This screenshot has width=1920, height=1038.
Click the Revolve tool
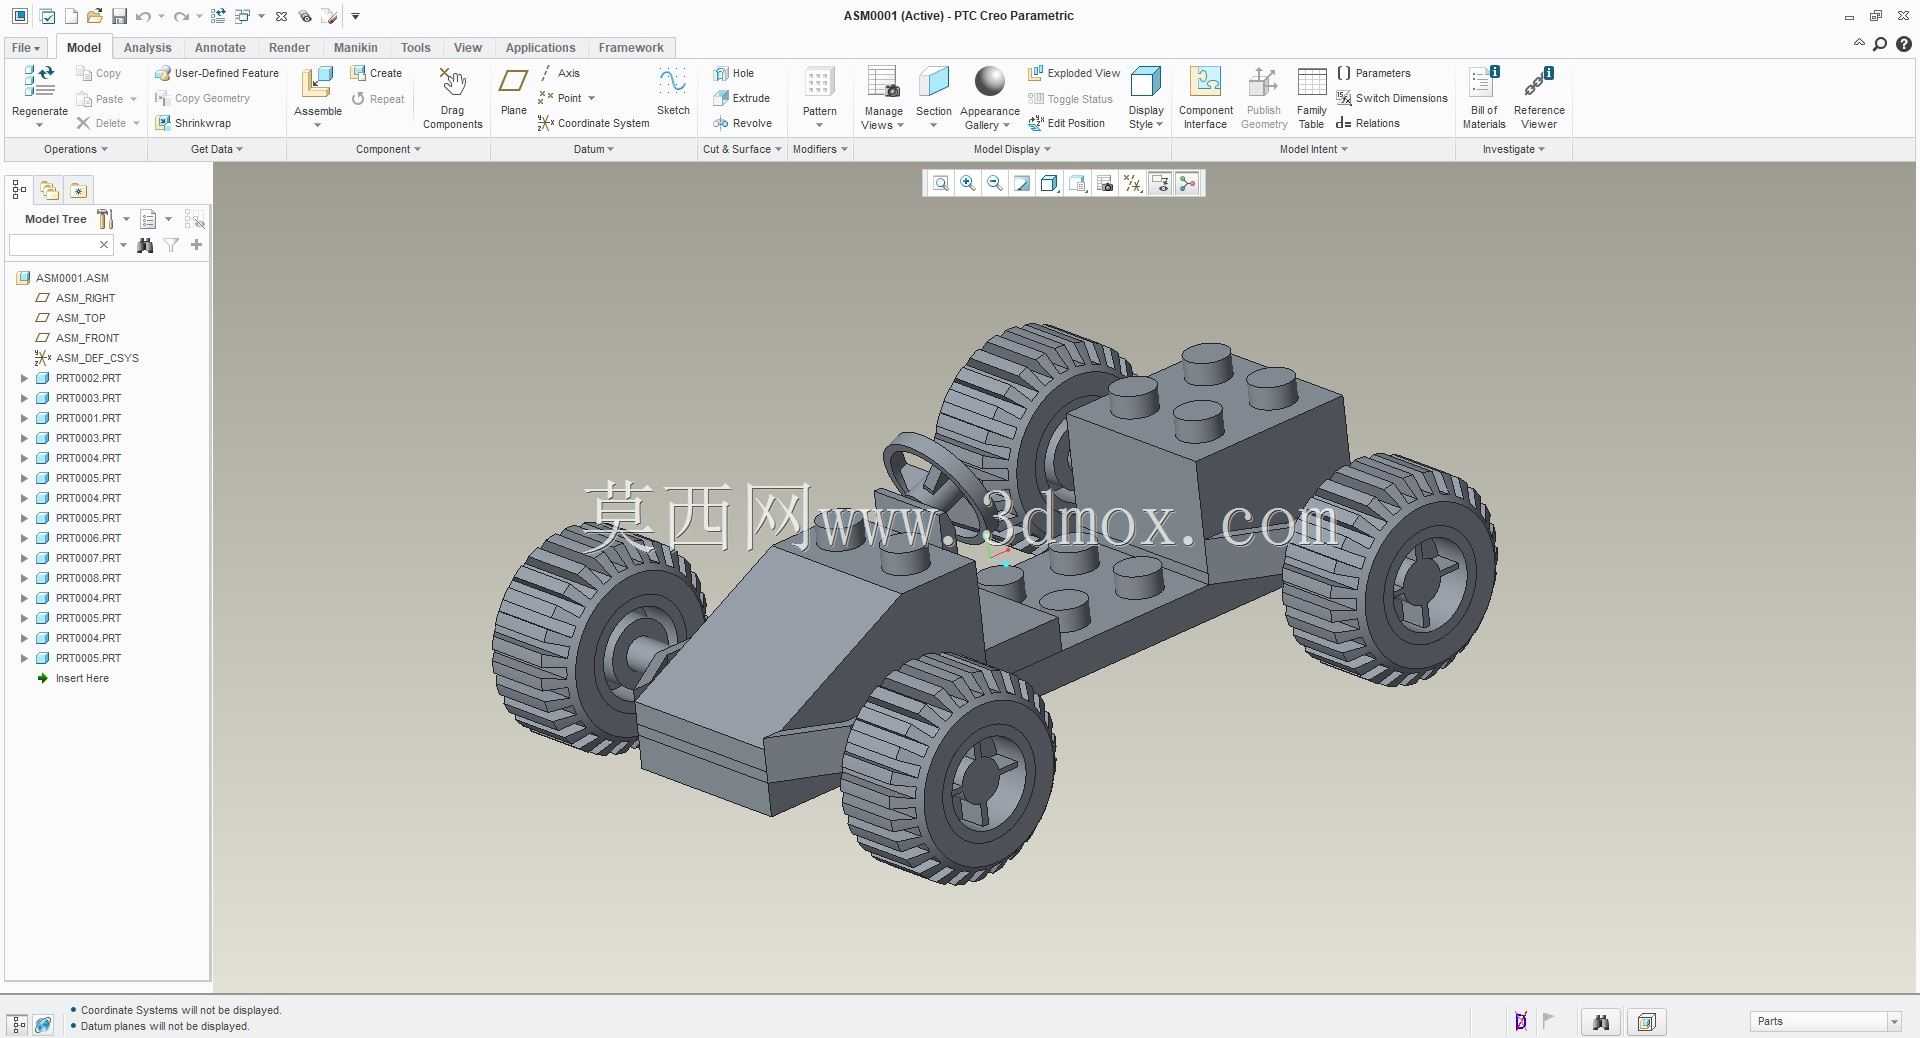pyautogui.click(x=743, y=123)
